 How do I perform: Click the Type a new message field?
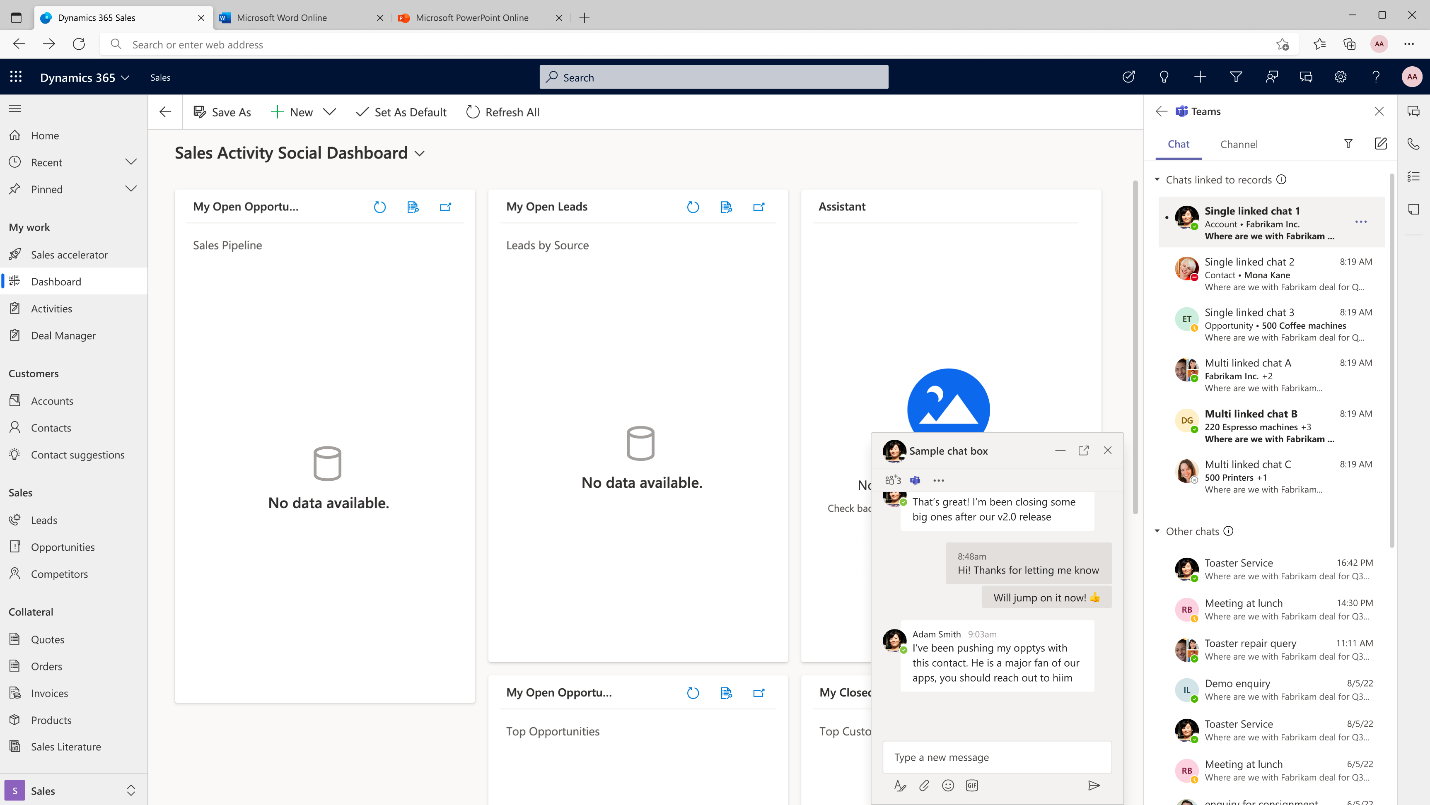pos(996,757)
